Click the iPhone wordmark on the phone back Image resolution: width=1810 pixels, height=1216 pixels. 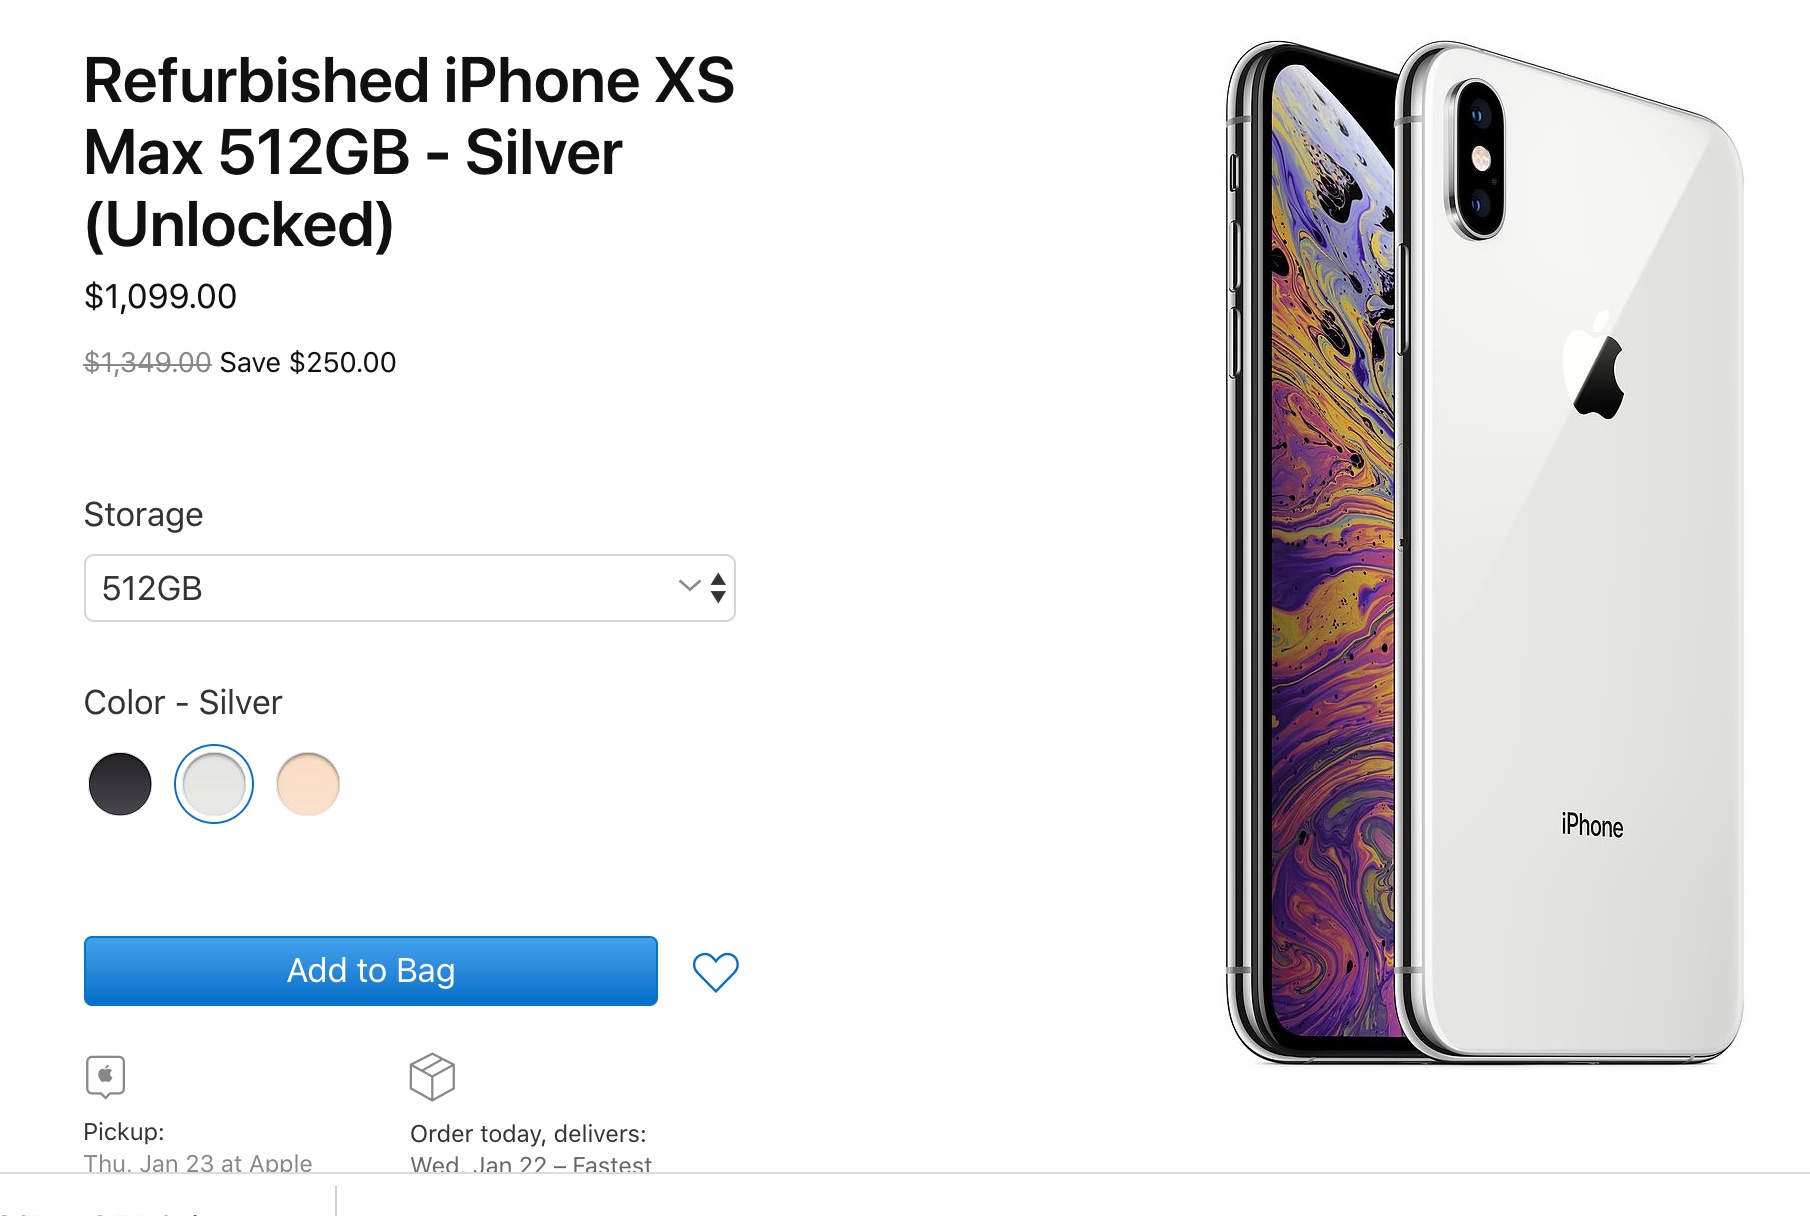pos(1592,826)
